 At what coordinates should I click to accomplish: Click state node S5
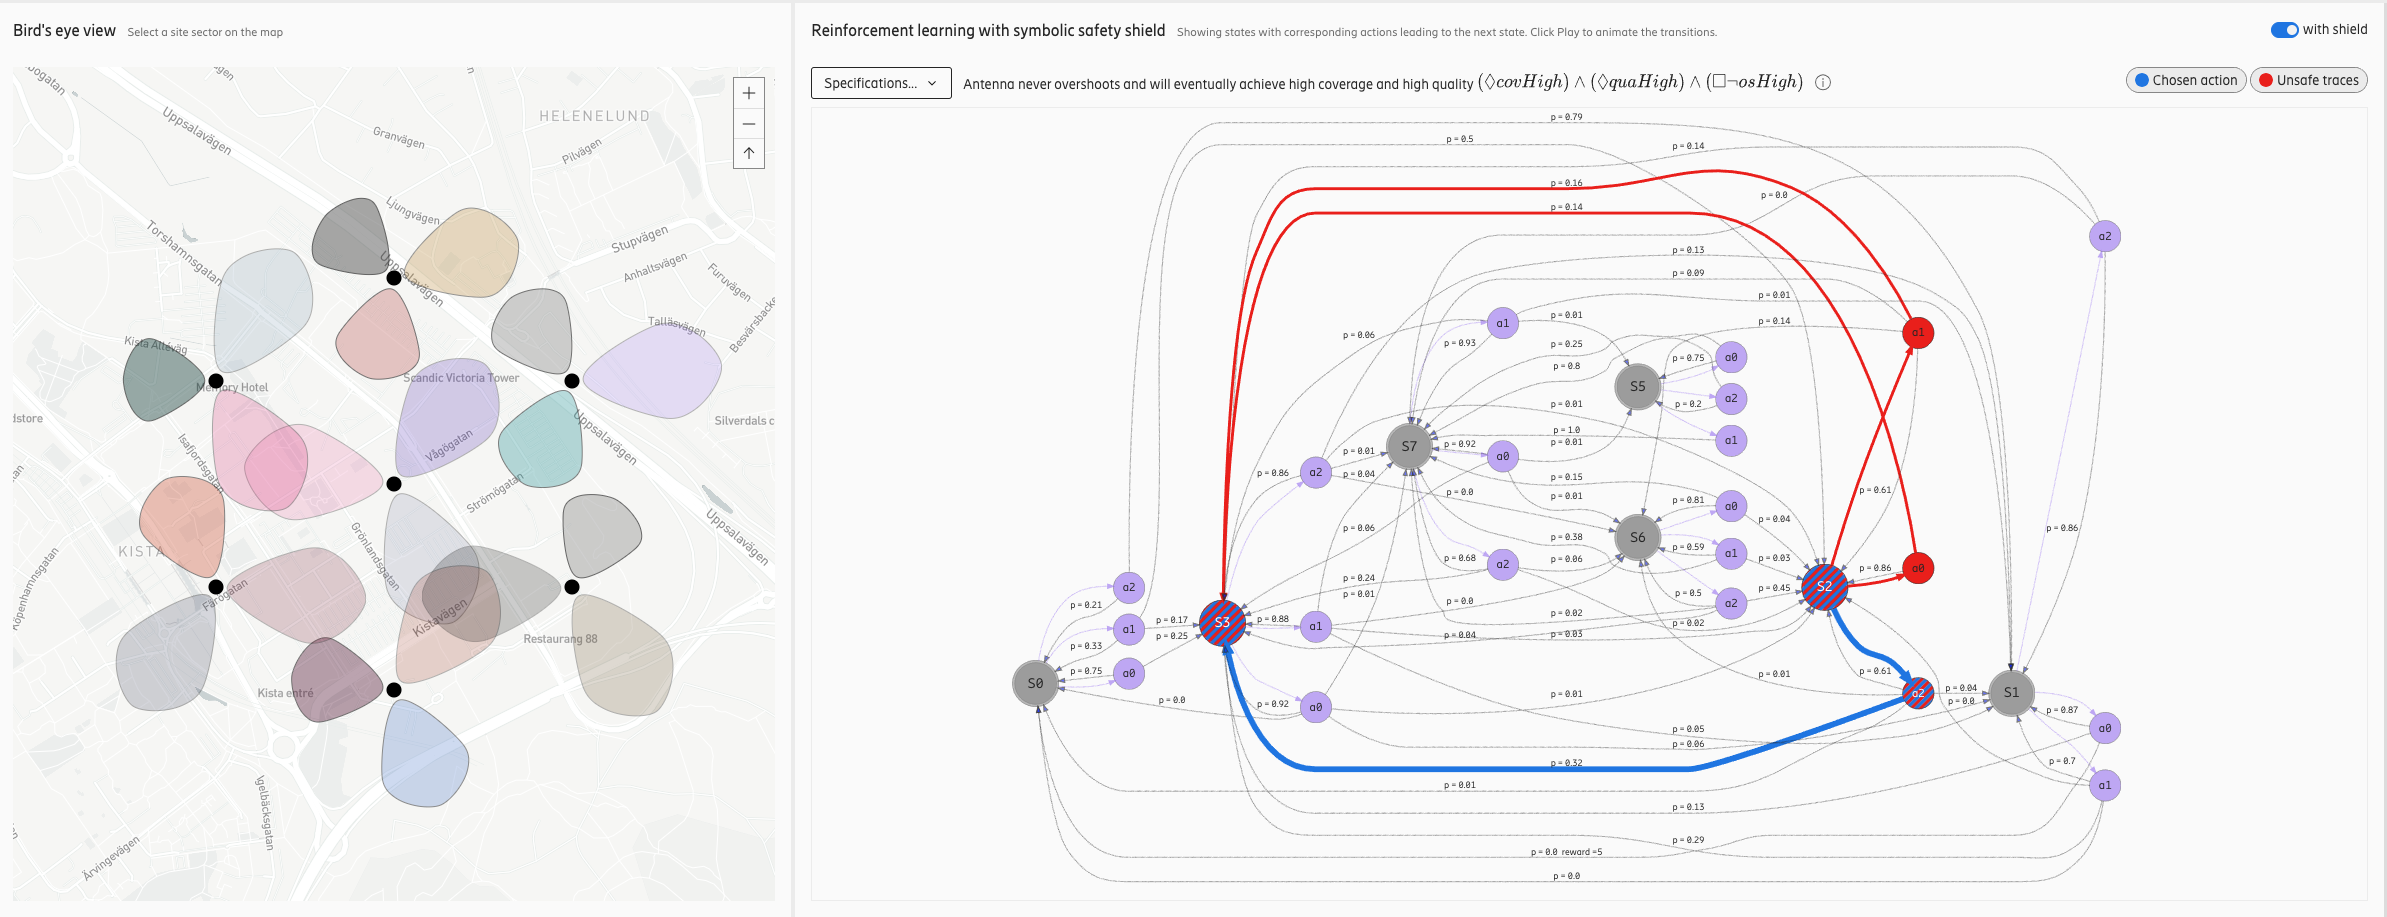(x=1637, y=386)
